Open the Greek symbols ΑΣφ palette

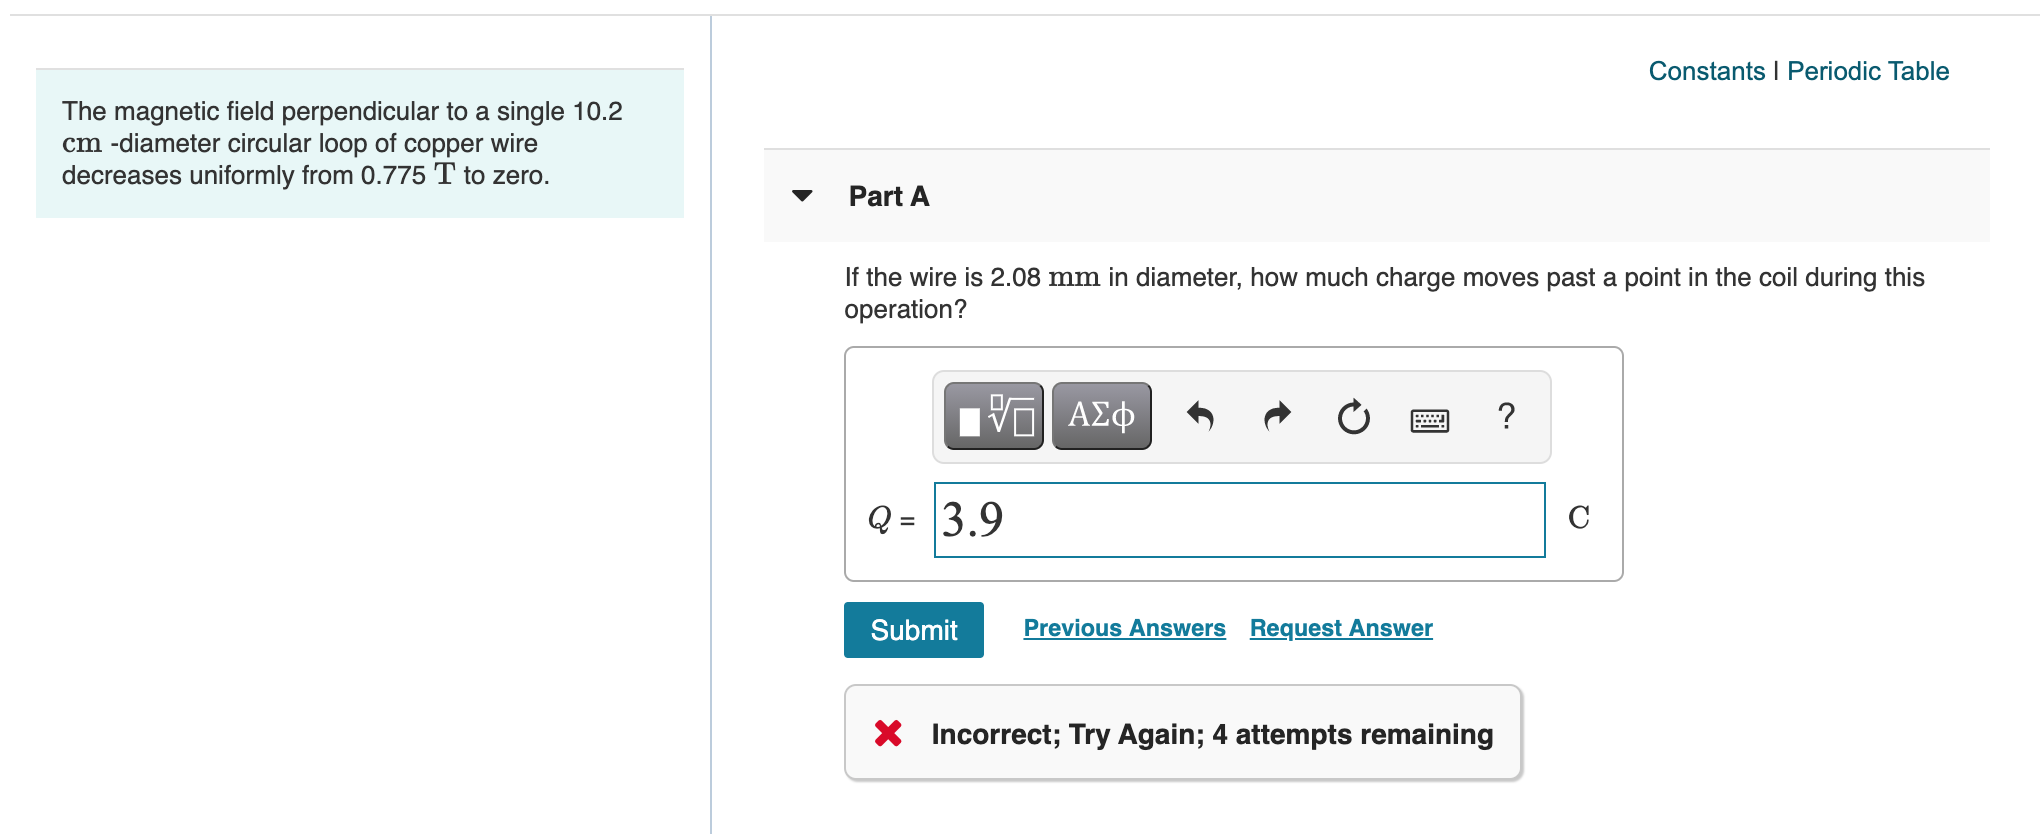[x=1100, y=415]
